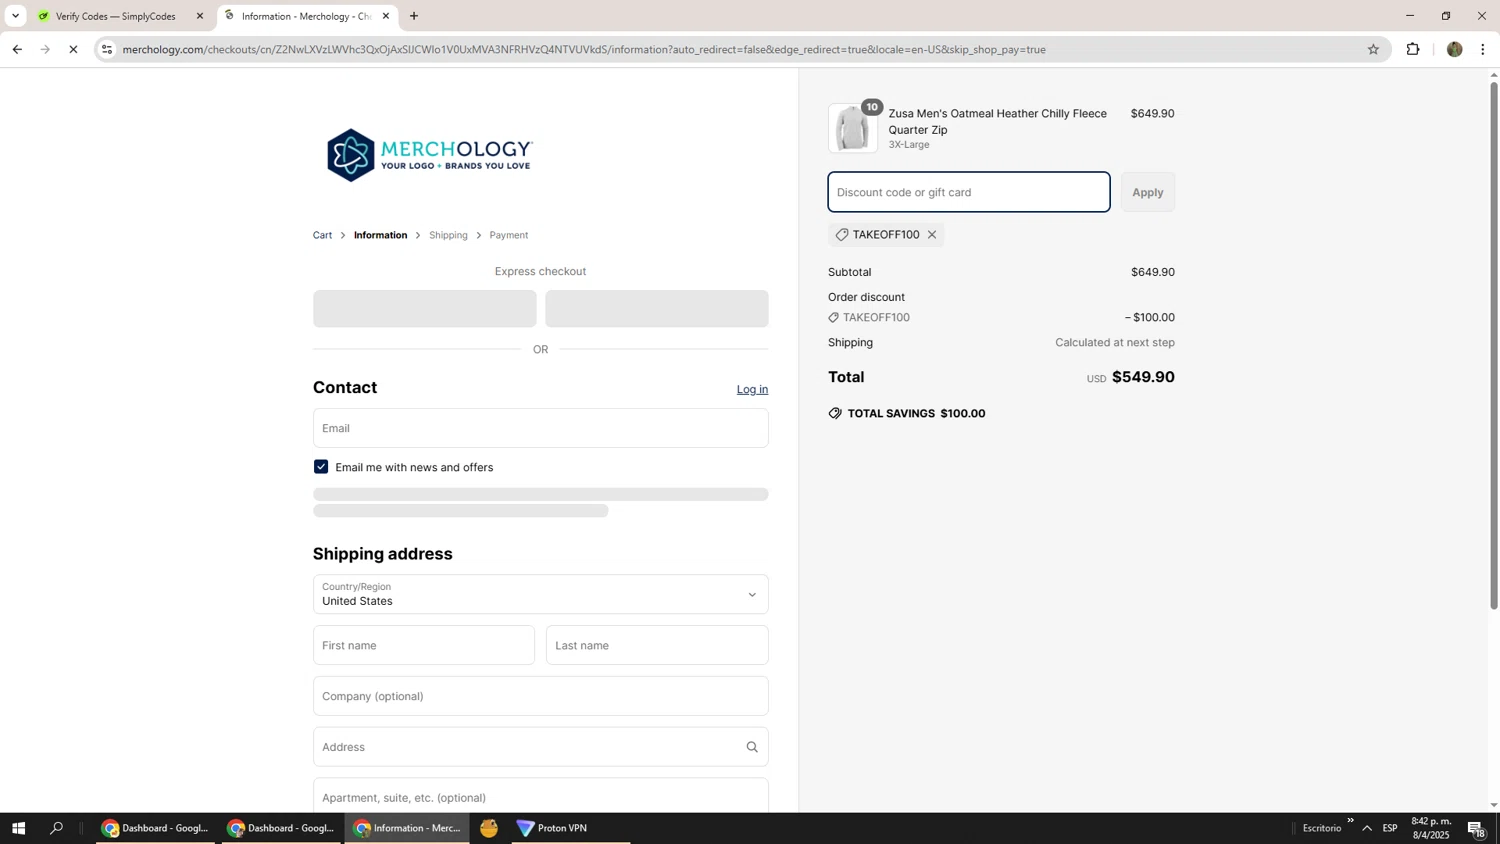Show hidden system tray icons
1500x844 pixels.
(1367, 828)
